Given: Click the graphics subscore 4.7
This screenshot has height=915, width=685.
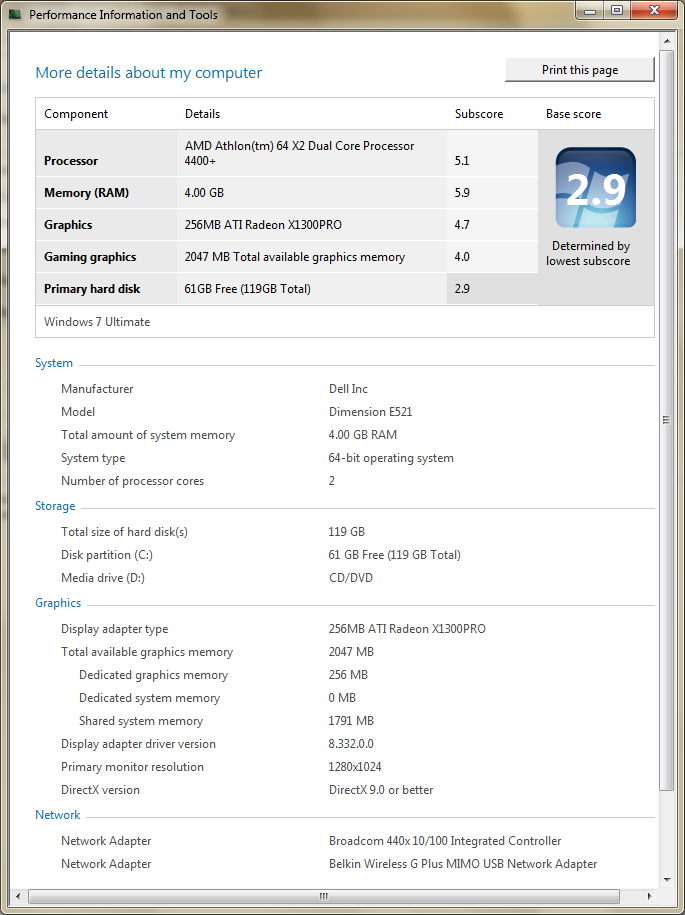Looking at the screenshot, I should 462,225.
